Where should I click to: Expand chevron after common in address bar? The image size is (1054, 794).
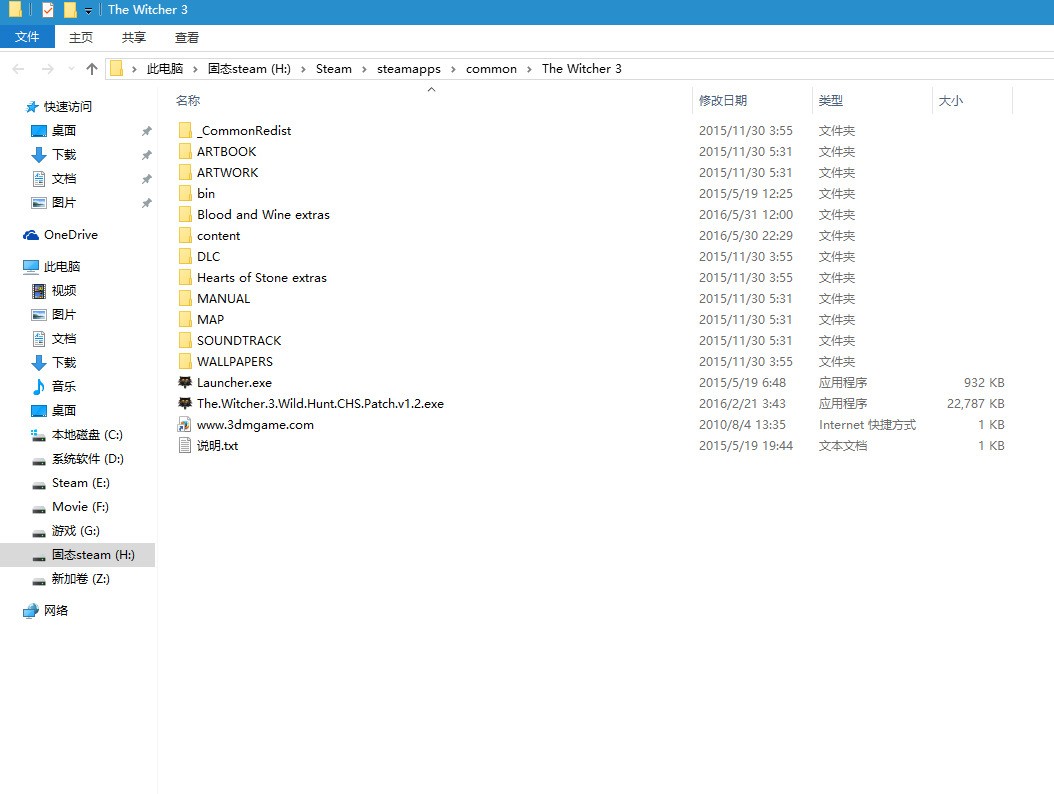point(529,69)
